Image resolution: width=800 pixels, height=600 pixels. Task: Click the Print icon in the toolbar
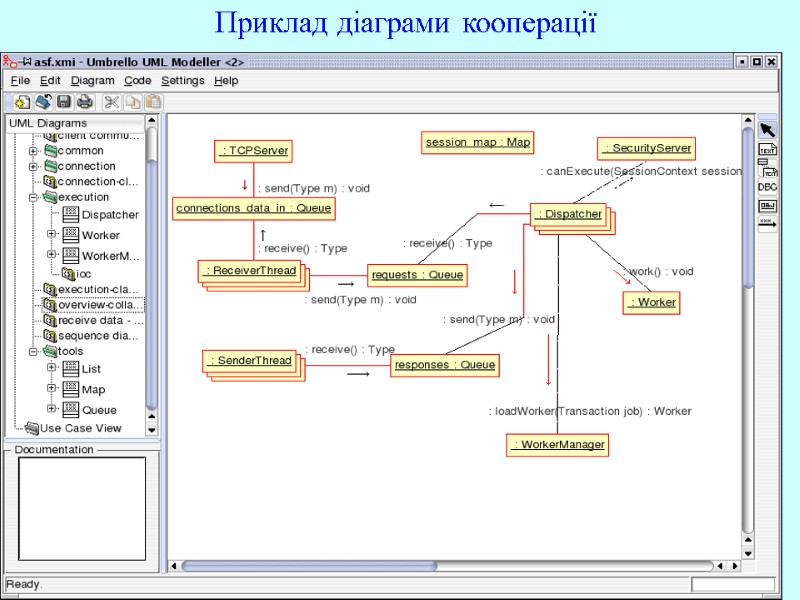[x=86, y=103]
